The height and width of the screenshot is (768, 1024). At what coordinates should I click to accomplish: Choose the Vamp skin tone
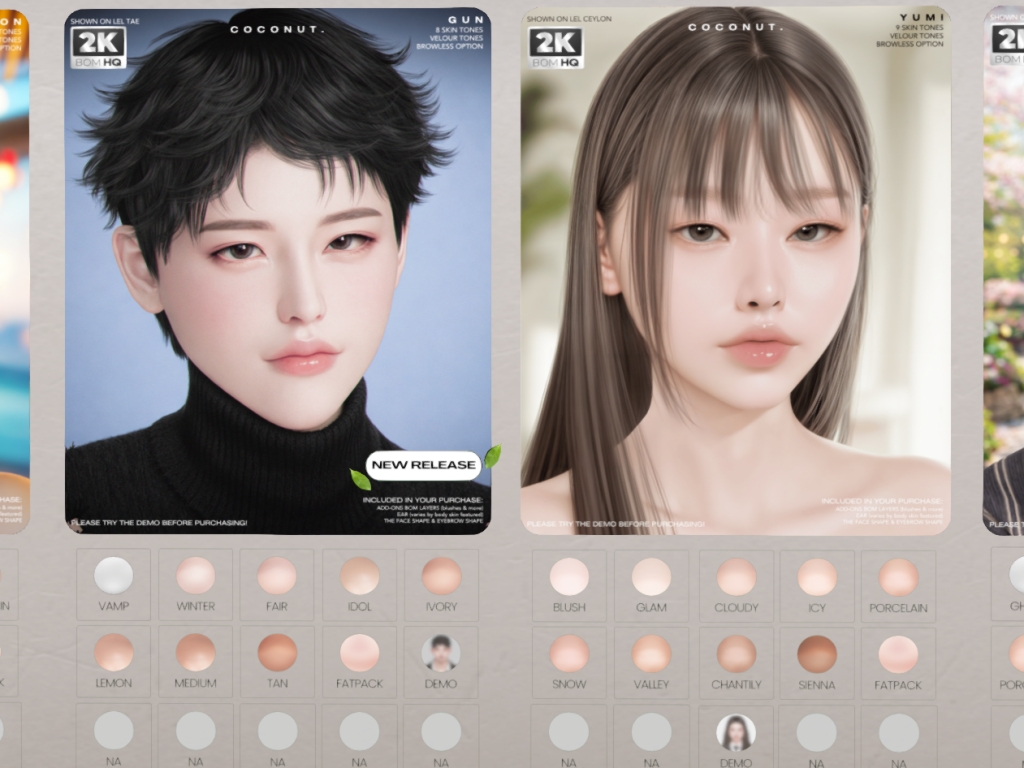(113, 577)
